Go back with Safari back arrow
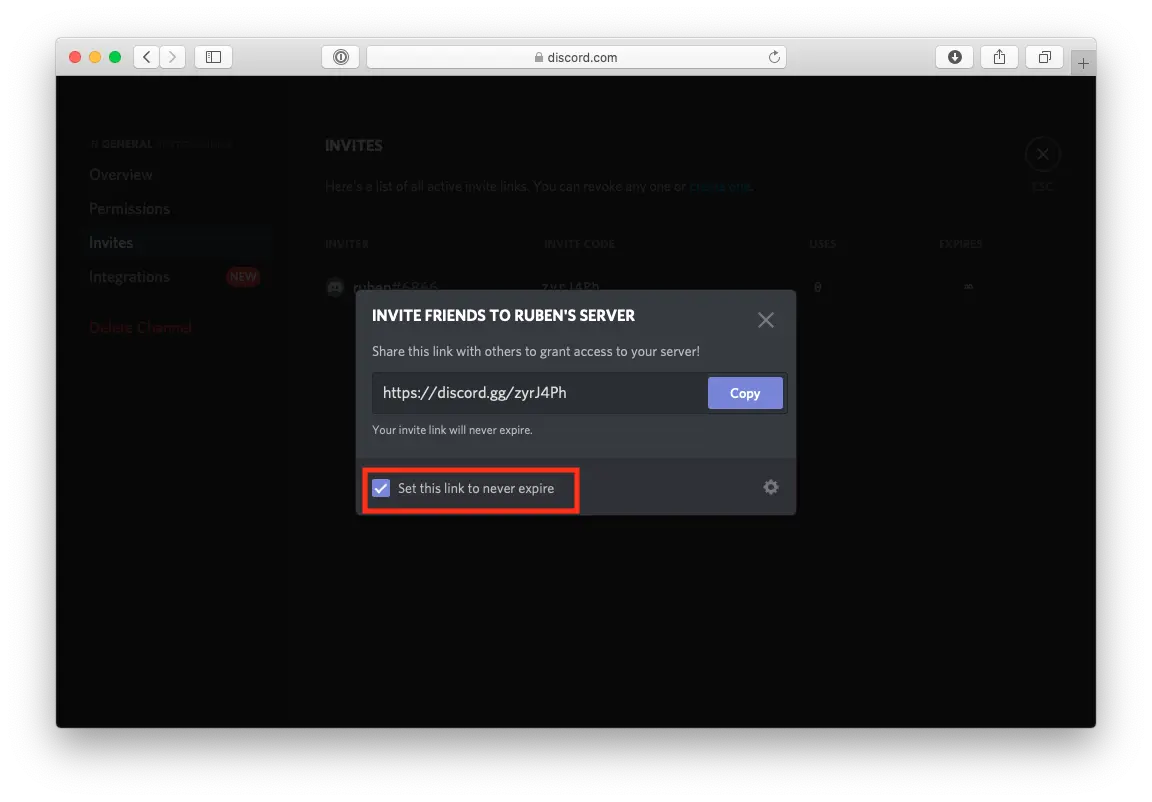Screen dimensions: 1152x802 point(147,57)
